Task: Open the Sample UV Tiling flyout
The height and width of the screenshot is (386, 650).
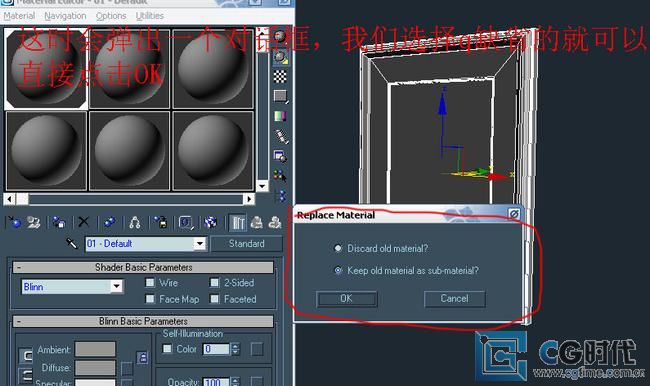Action: tap(281, 97)
